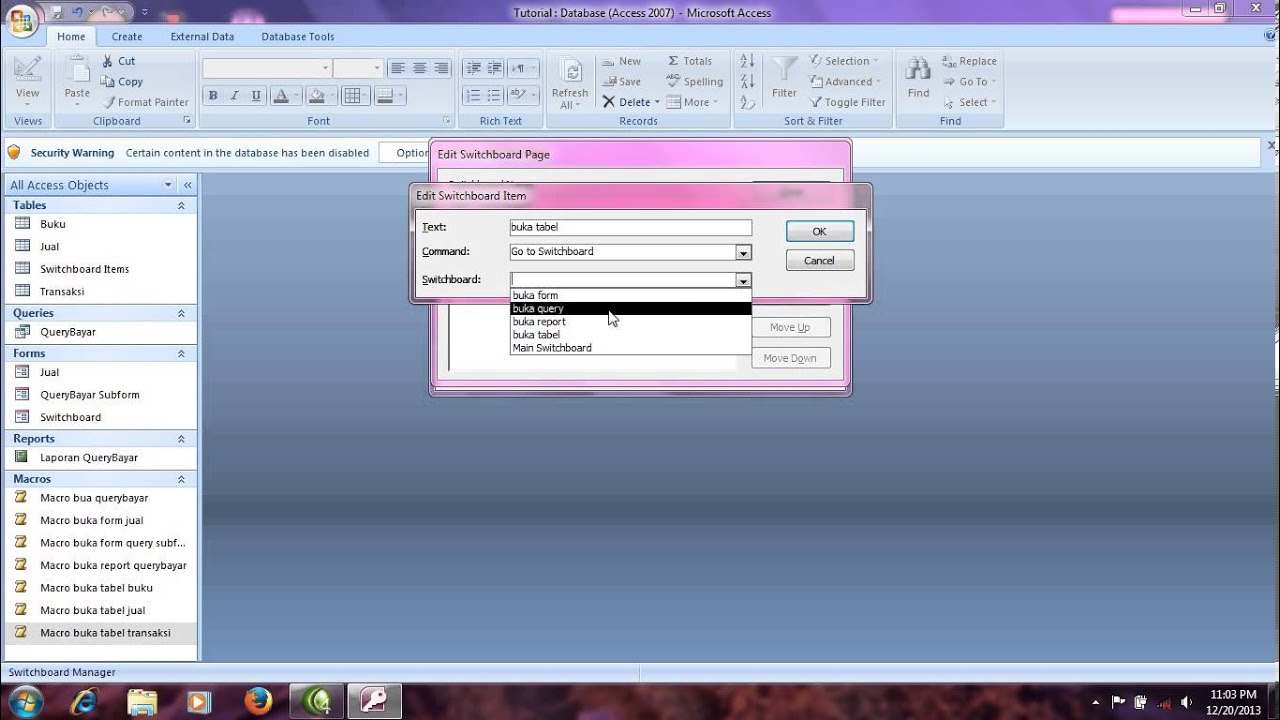
Task: Select buka form from list
Action: [630, 295]
